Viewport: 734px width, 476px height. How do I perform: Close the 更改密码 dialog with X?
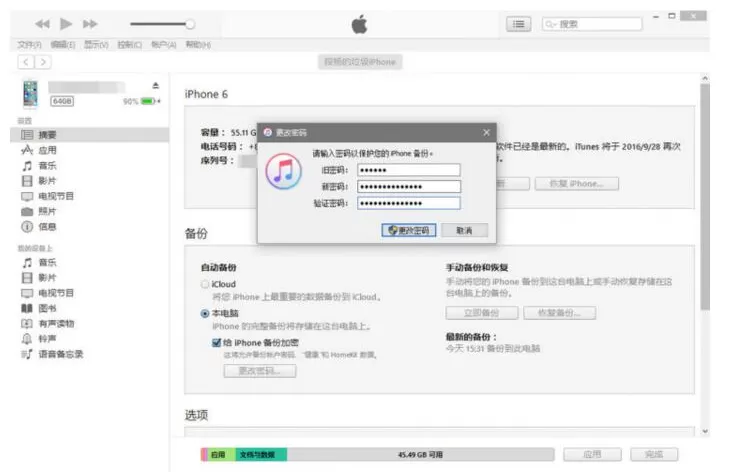(x=486, y=133)
